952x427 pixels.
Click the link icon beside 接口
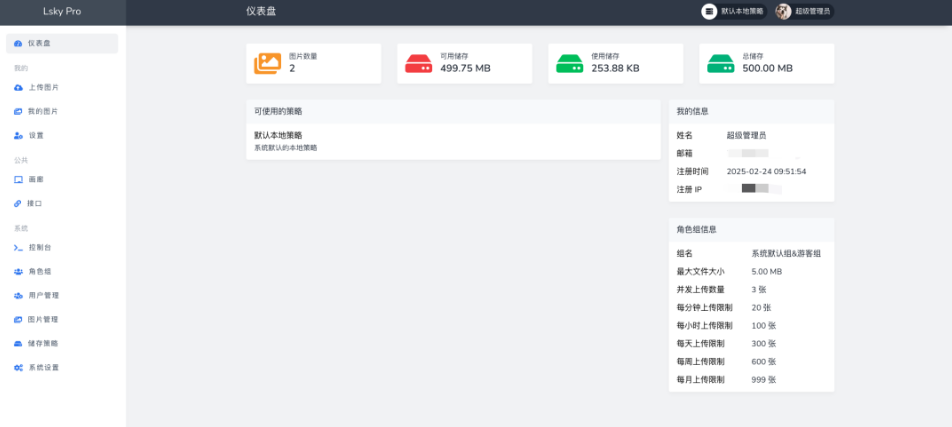[18, 204]
